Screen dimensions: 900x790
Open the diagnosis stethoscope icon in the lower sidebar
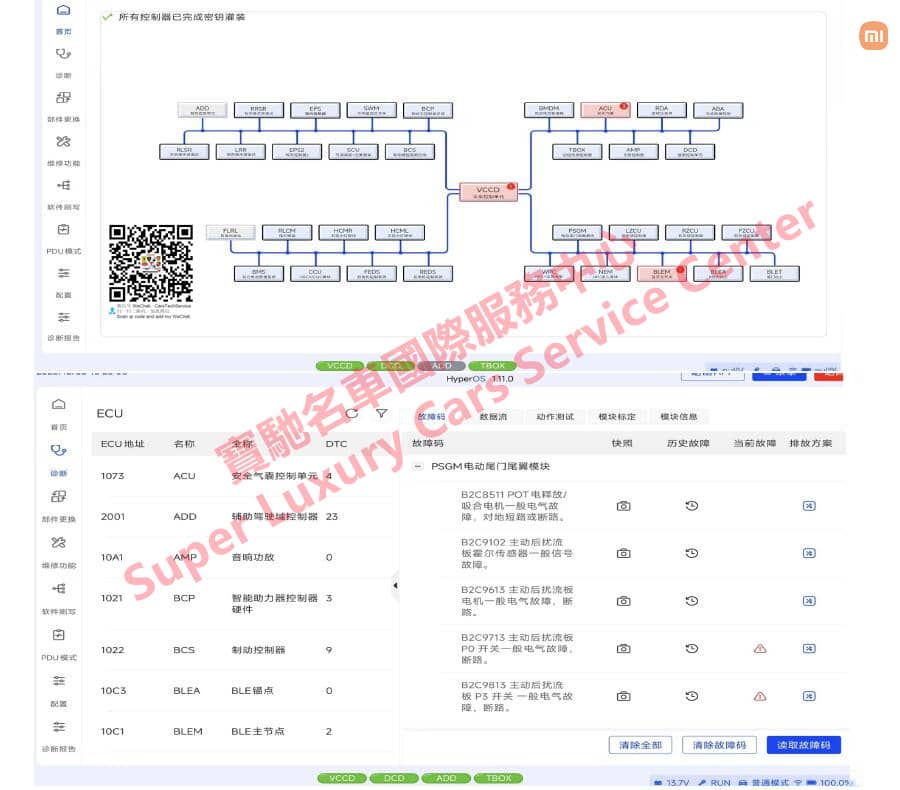coord(59,450)
